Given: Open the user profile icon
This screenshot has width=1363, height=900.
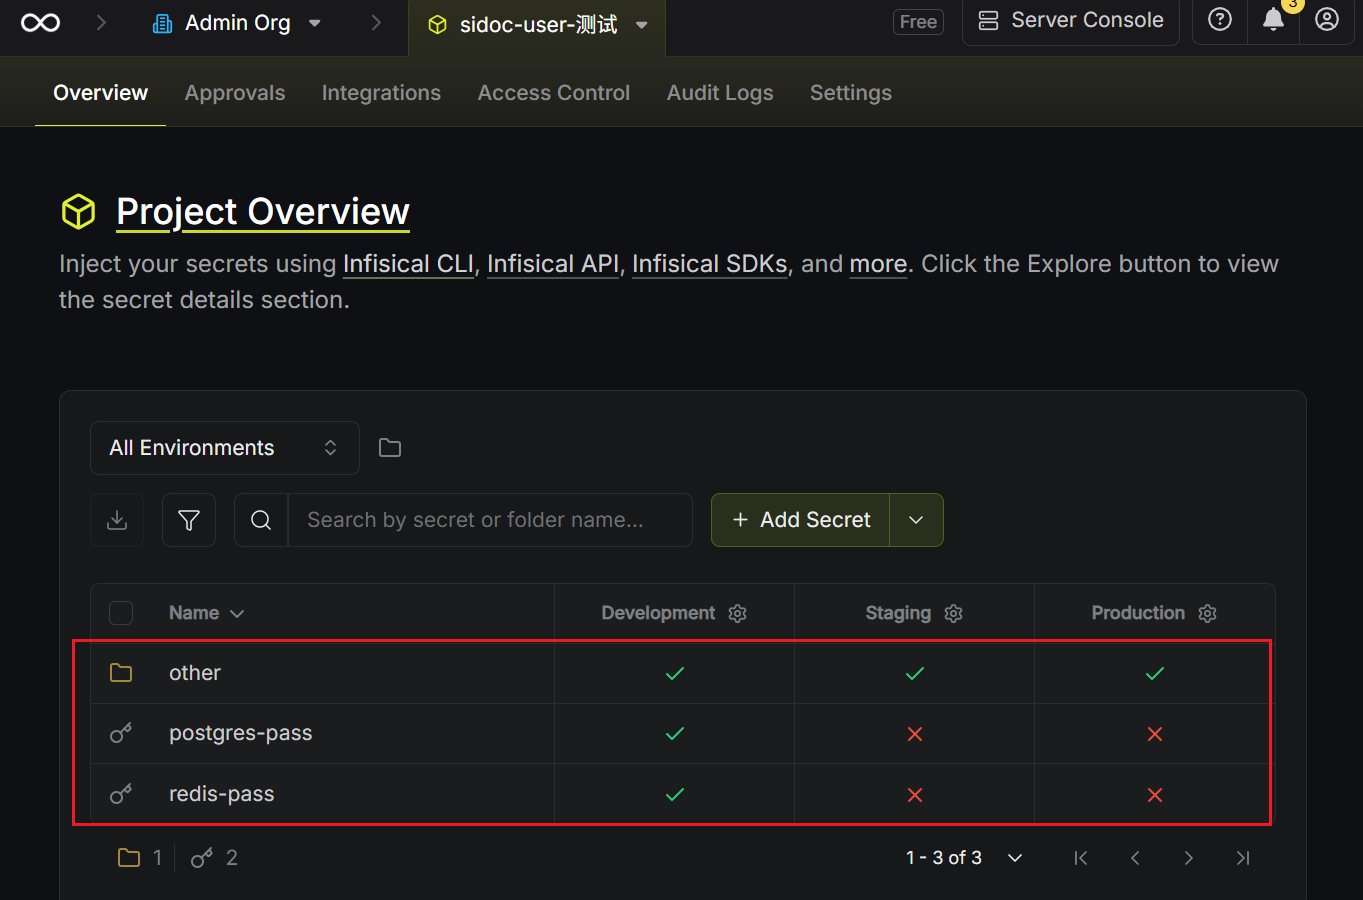Looking at the screenshot, I should (x=1326, y=20).
